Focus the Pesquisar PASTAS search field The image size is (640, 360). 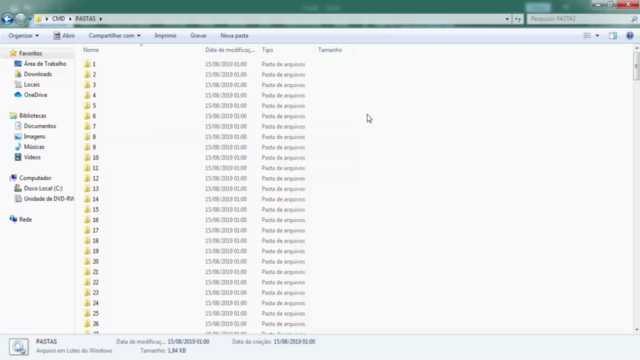579,19
